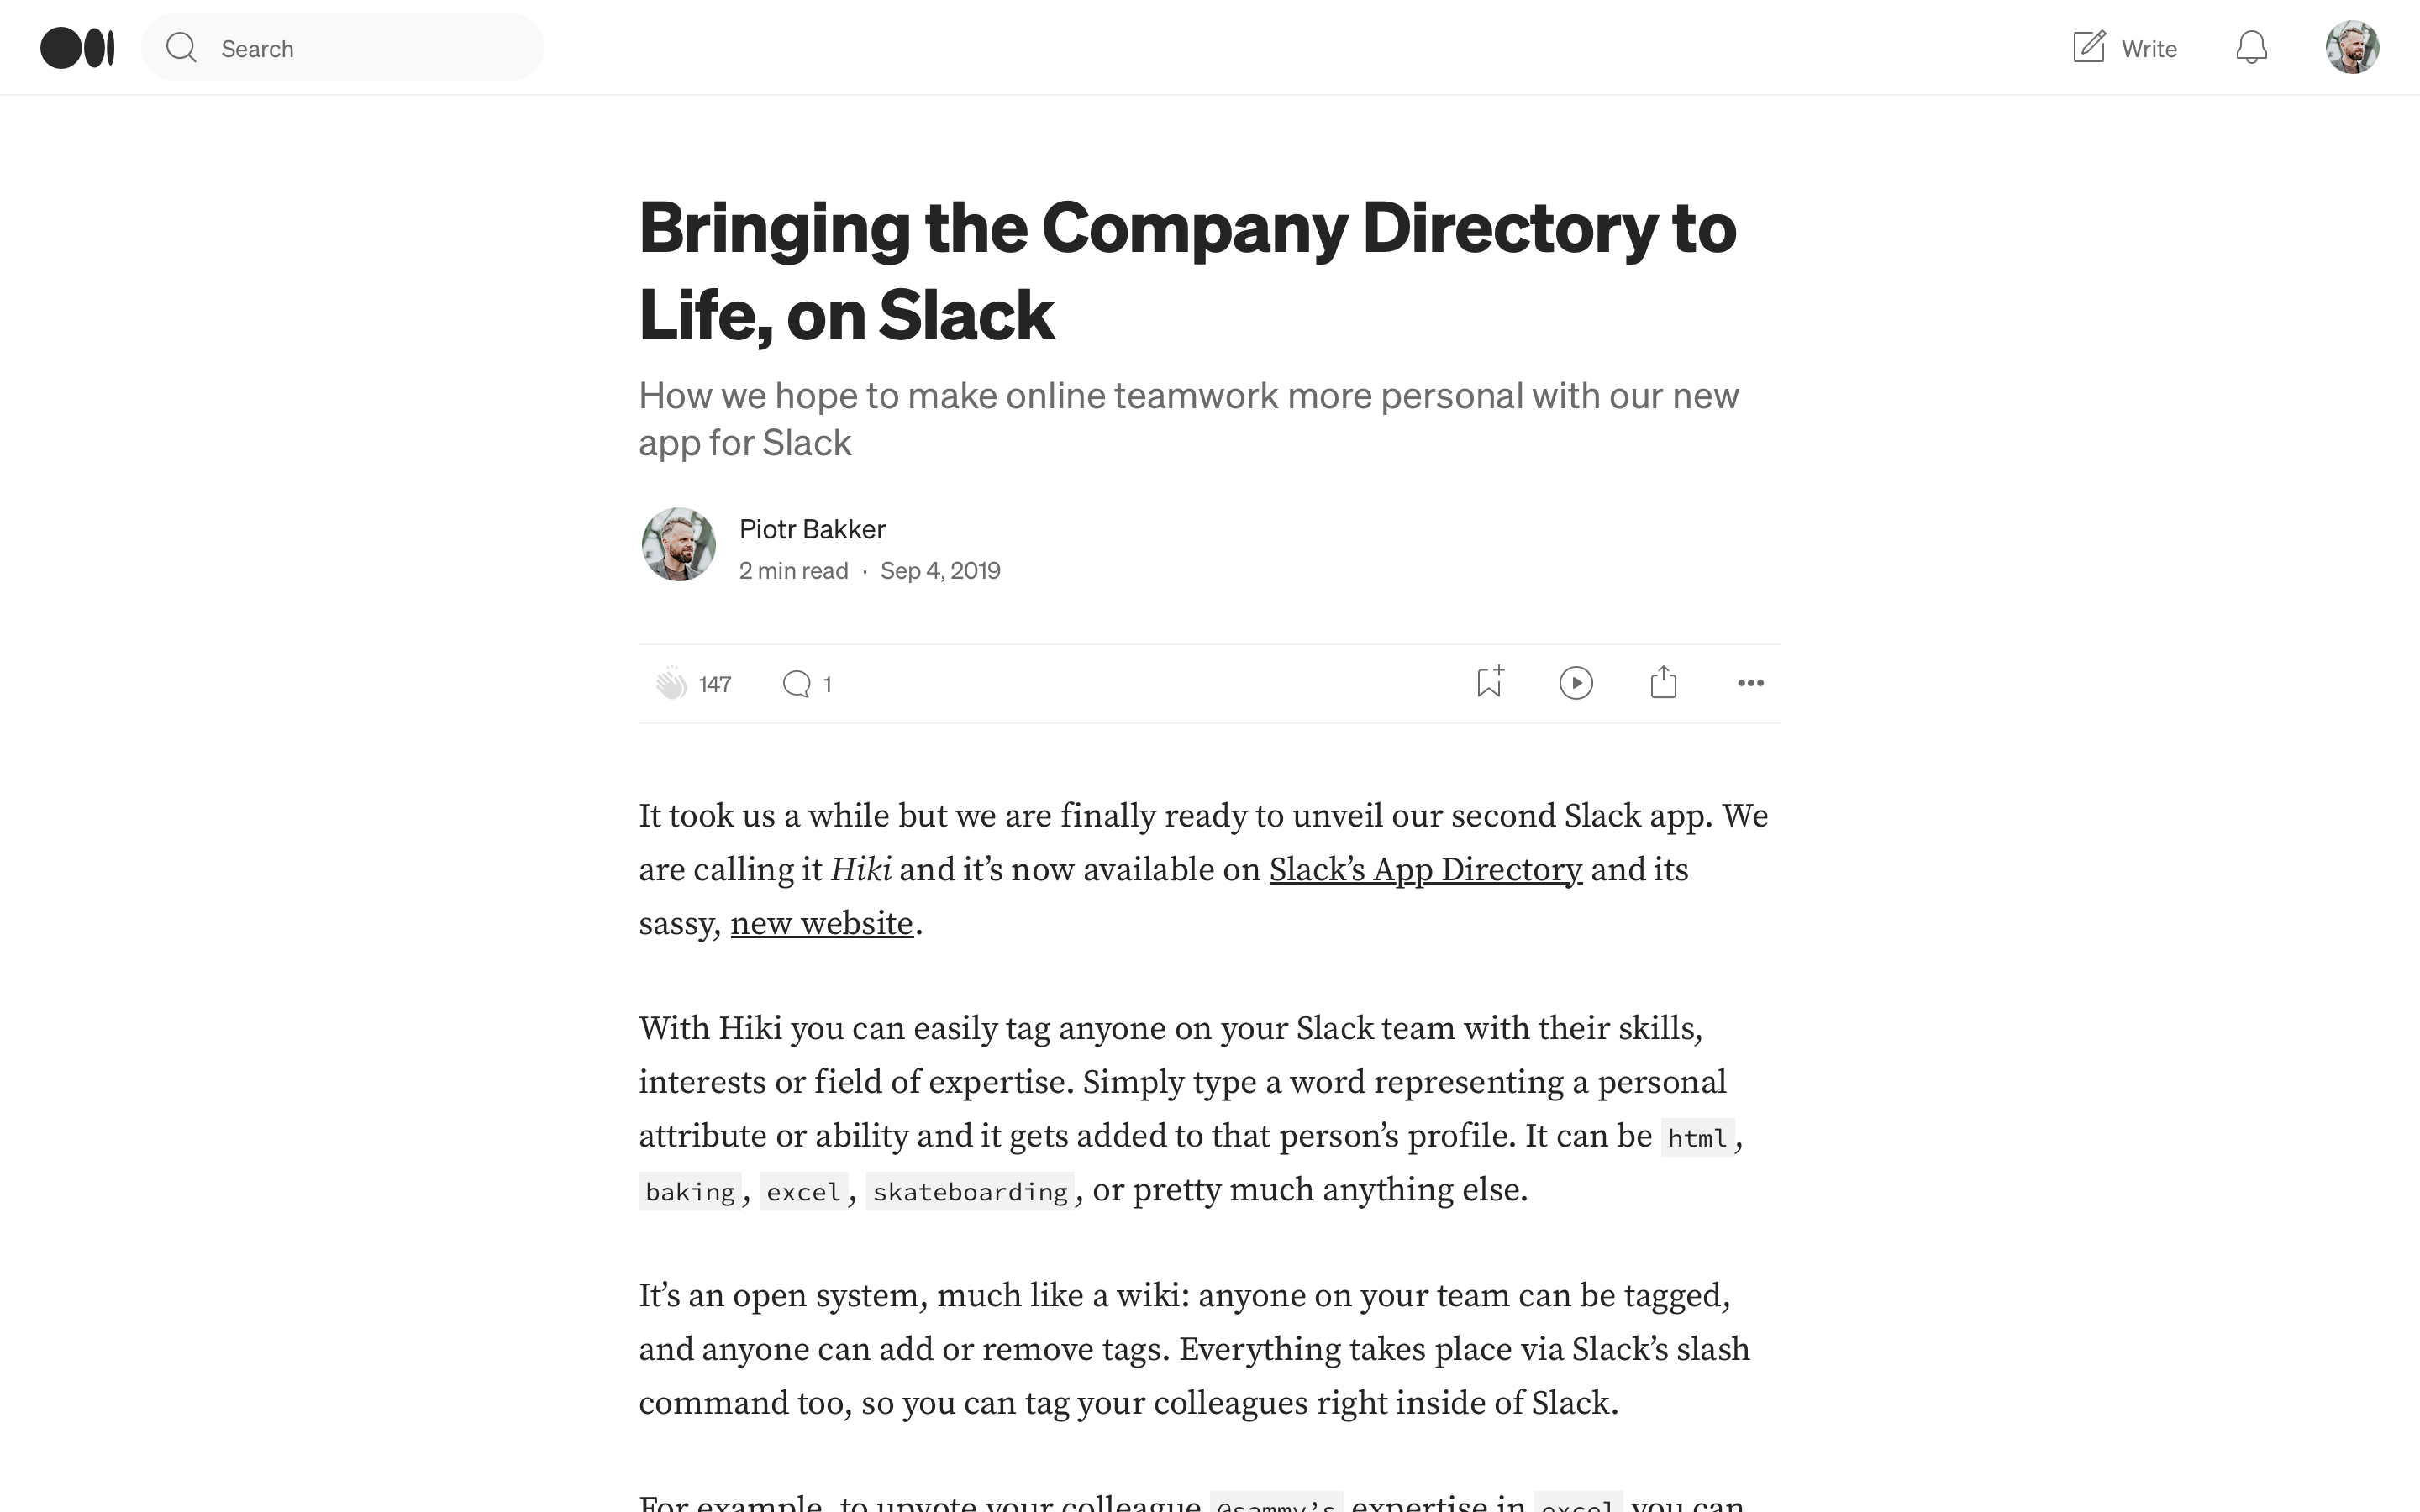View the 147 claps count display
2420x1512 pixels.
click(713, 683)
